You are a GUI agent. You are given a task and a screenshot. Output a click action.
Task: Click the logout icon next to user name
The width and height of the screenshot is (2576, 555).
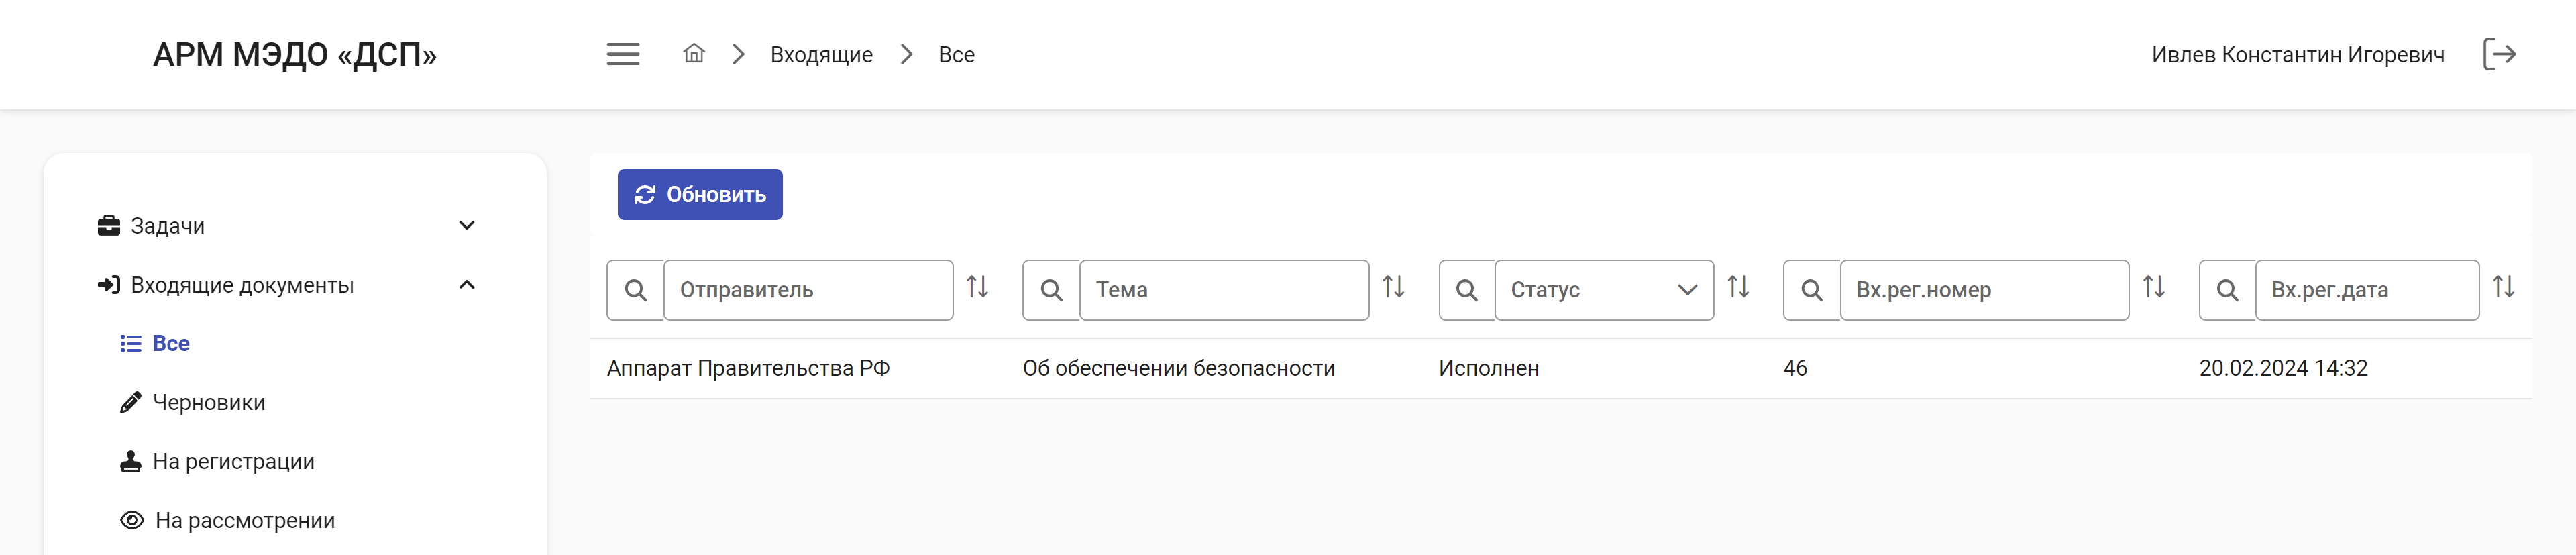coord(2499,54)
